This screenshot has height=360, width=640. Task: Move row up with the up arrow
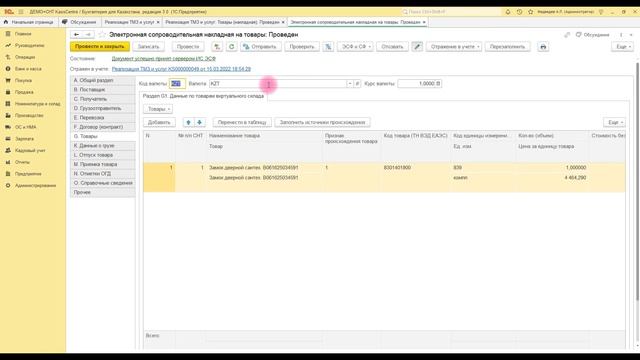click(x=188, y=122)
